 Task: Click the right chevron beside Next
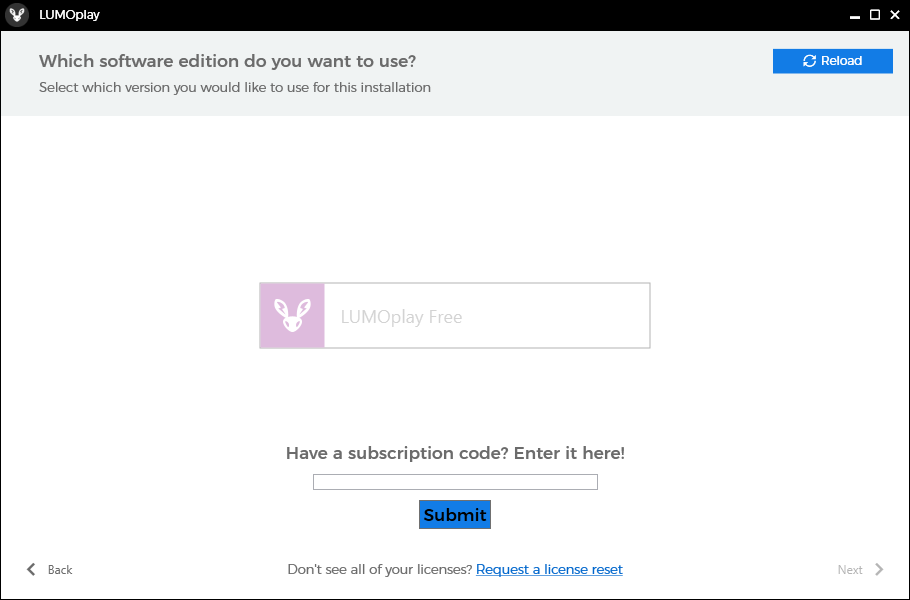[x=879, y=570]
